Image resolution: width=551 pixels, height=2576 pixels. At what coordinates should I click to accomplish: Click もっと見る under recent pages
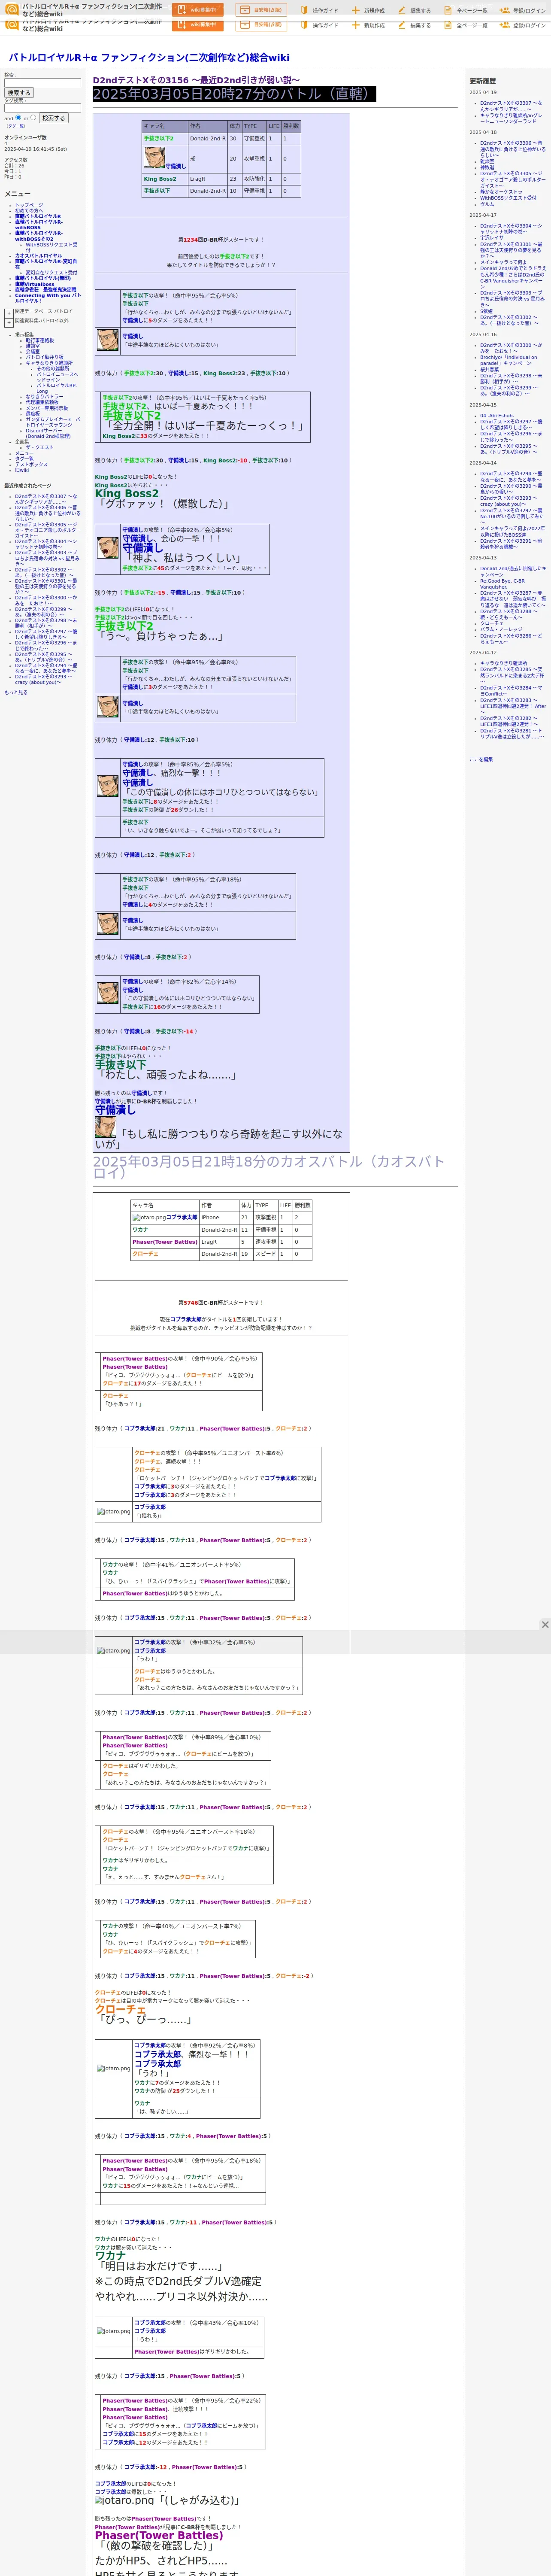(x=16, y=692)
